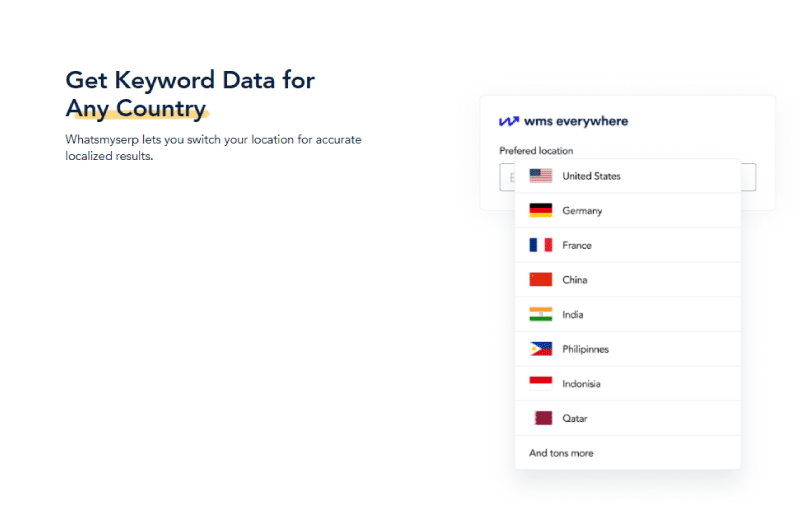The width and height of the screenshot is (800, 530).
Task: Choose China in the dropdown list
Action: pos(628,280)
